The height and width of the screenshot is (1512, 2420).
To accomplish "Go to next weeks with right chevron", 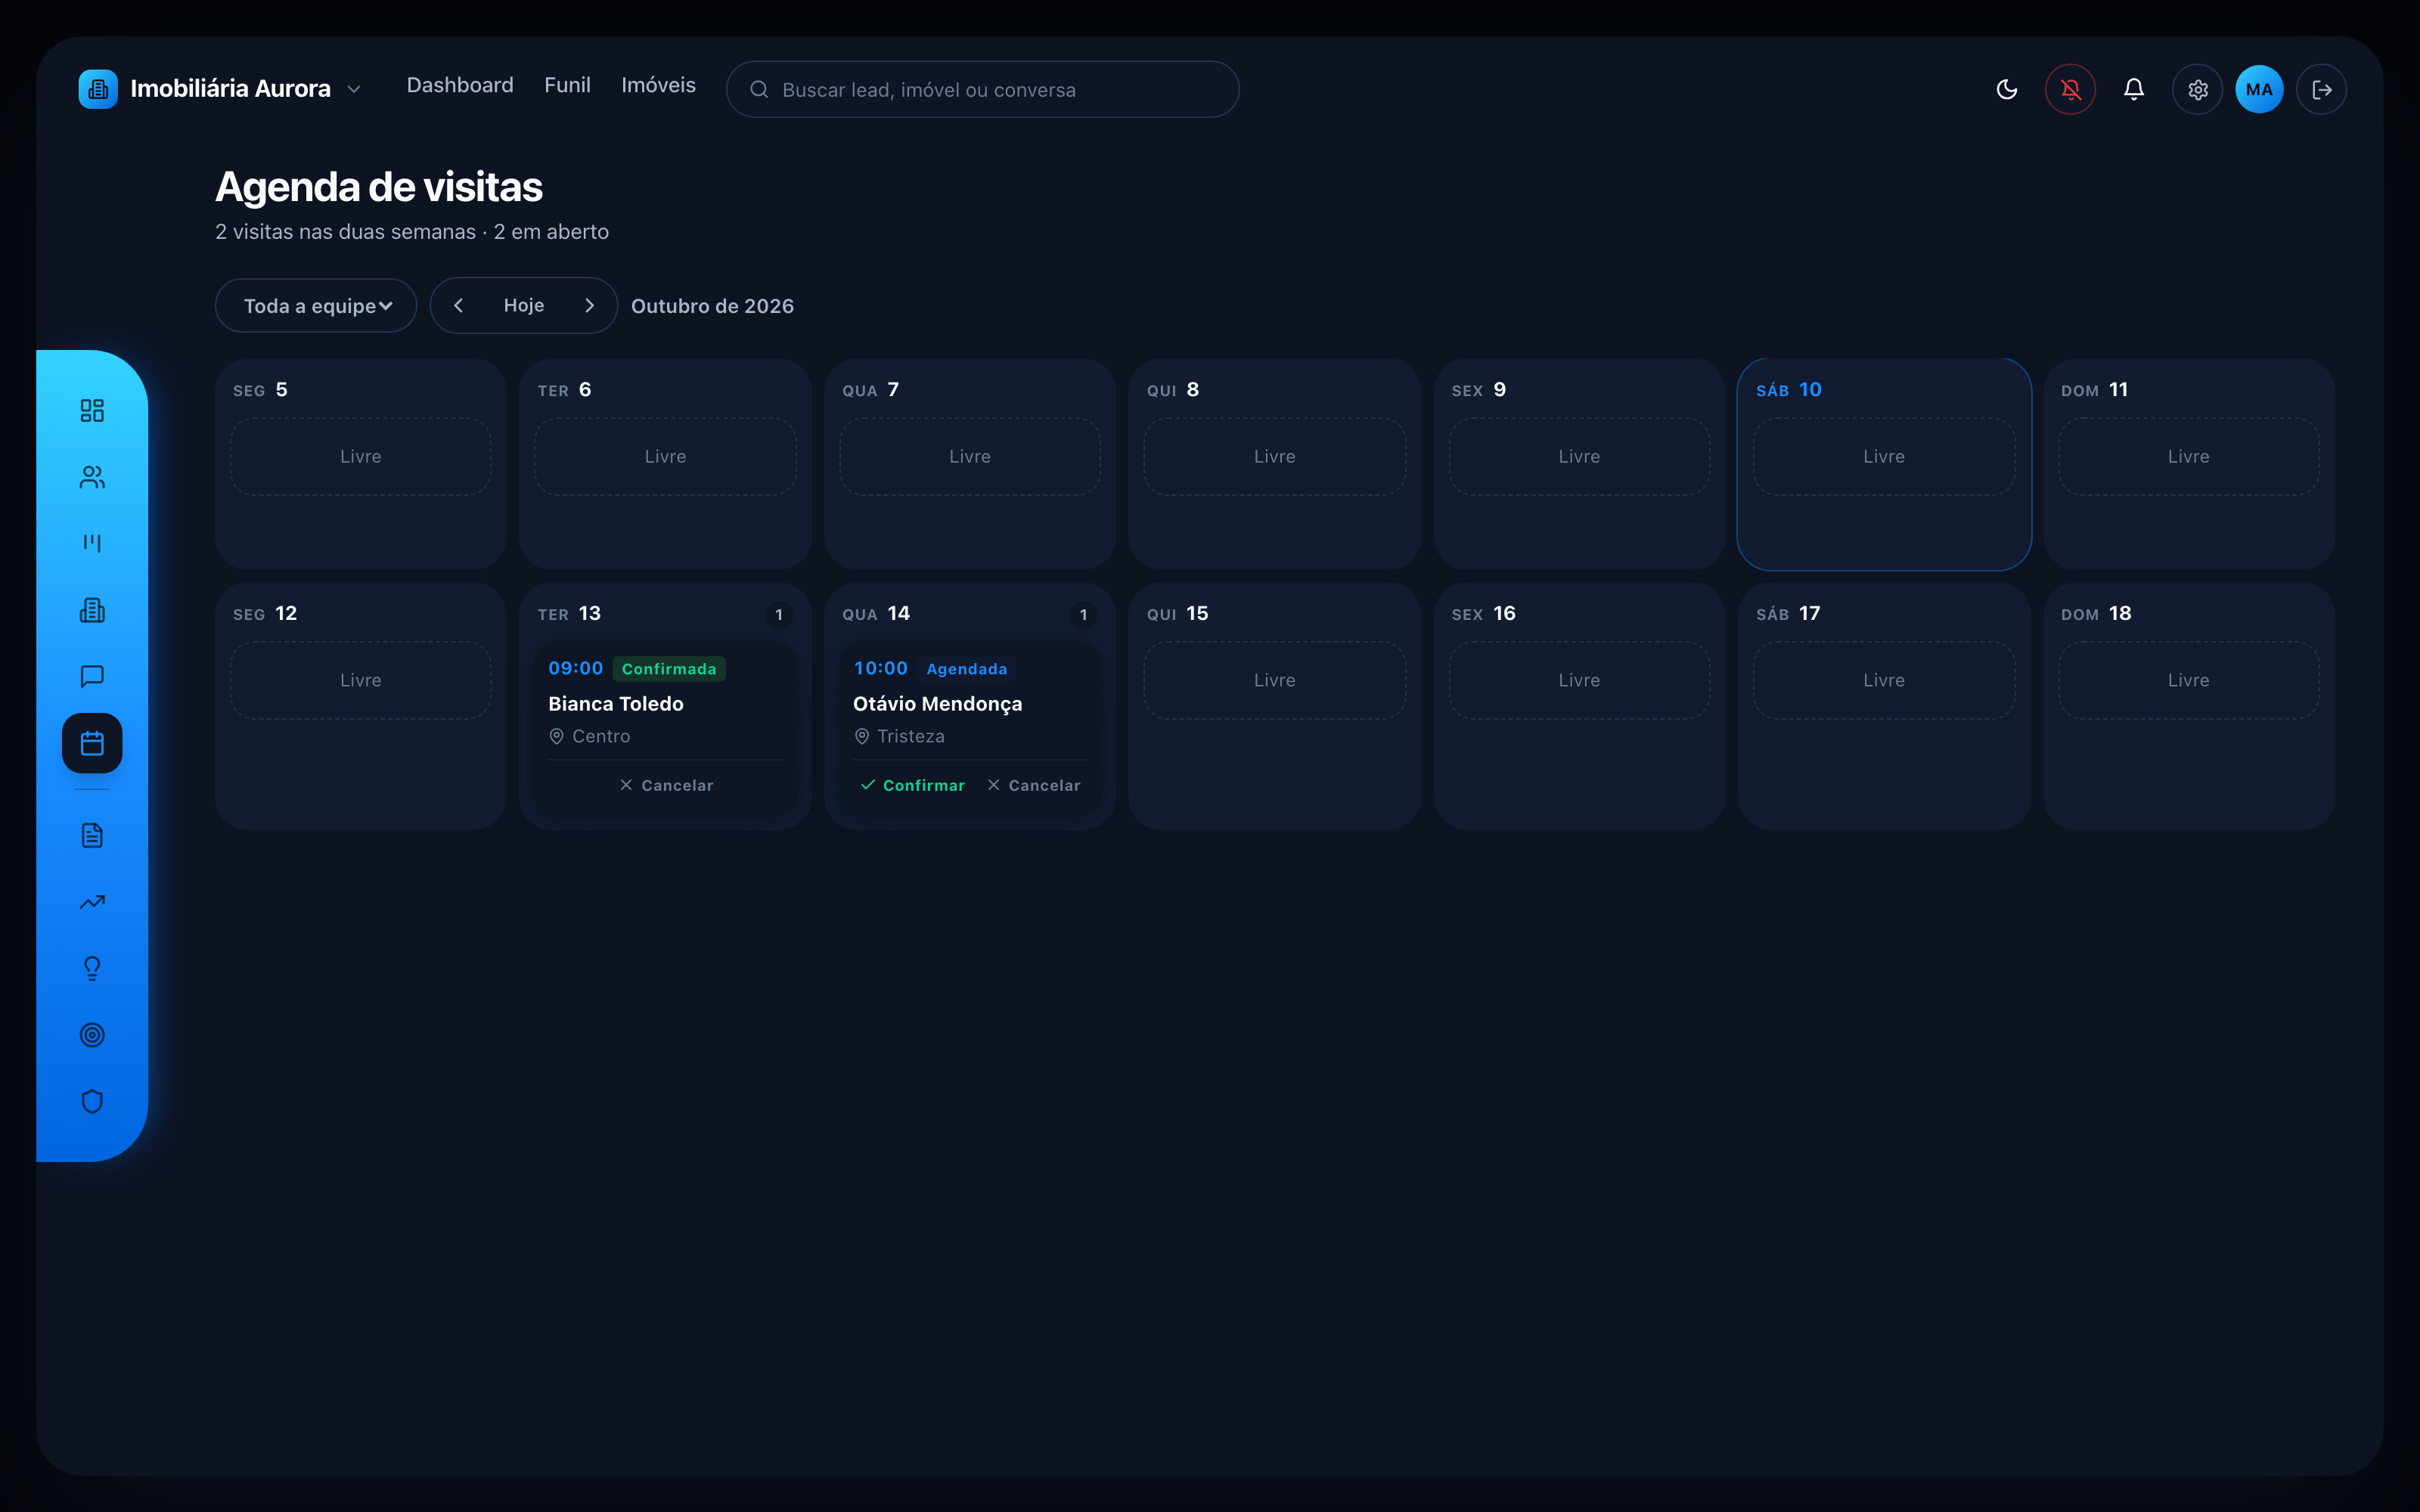I will pyautogui.click(x=590, y=305).
